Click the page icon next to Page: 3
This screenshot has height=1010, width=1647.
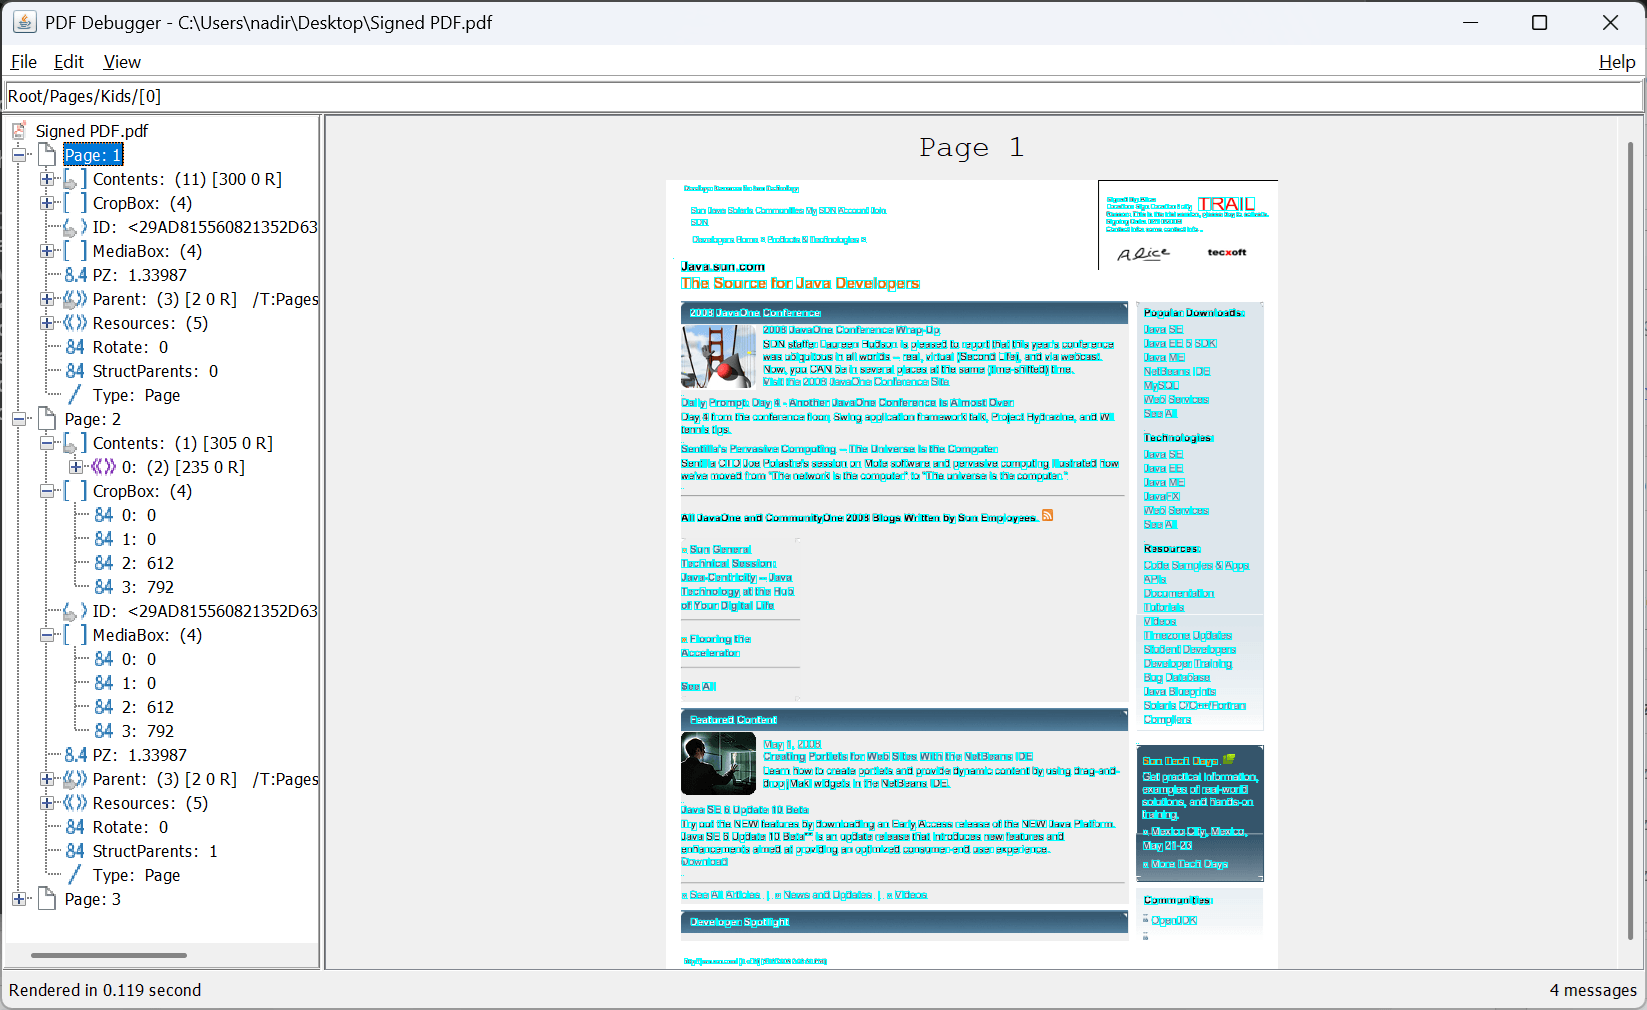[x=46, y=899]
